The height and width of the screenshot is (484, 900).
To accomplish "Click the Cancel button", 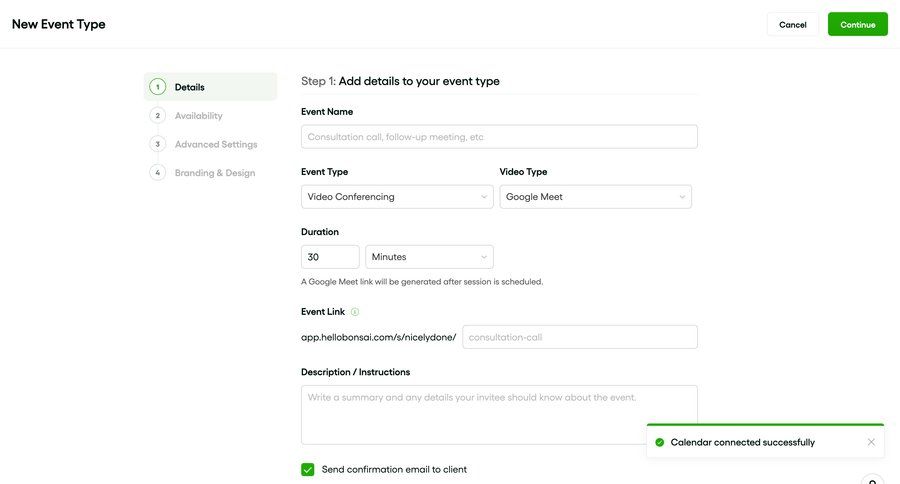I will [793, 25].
